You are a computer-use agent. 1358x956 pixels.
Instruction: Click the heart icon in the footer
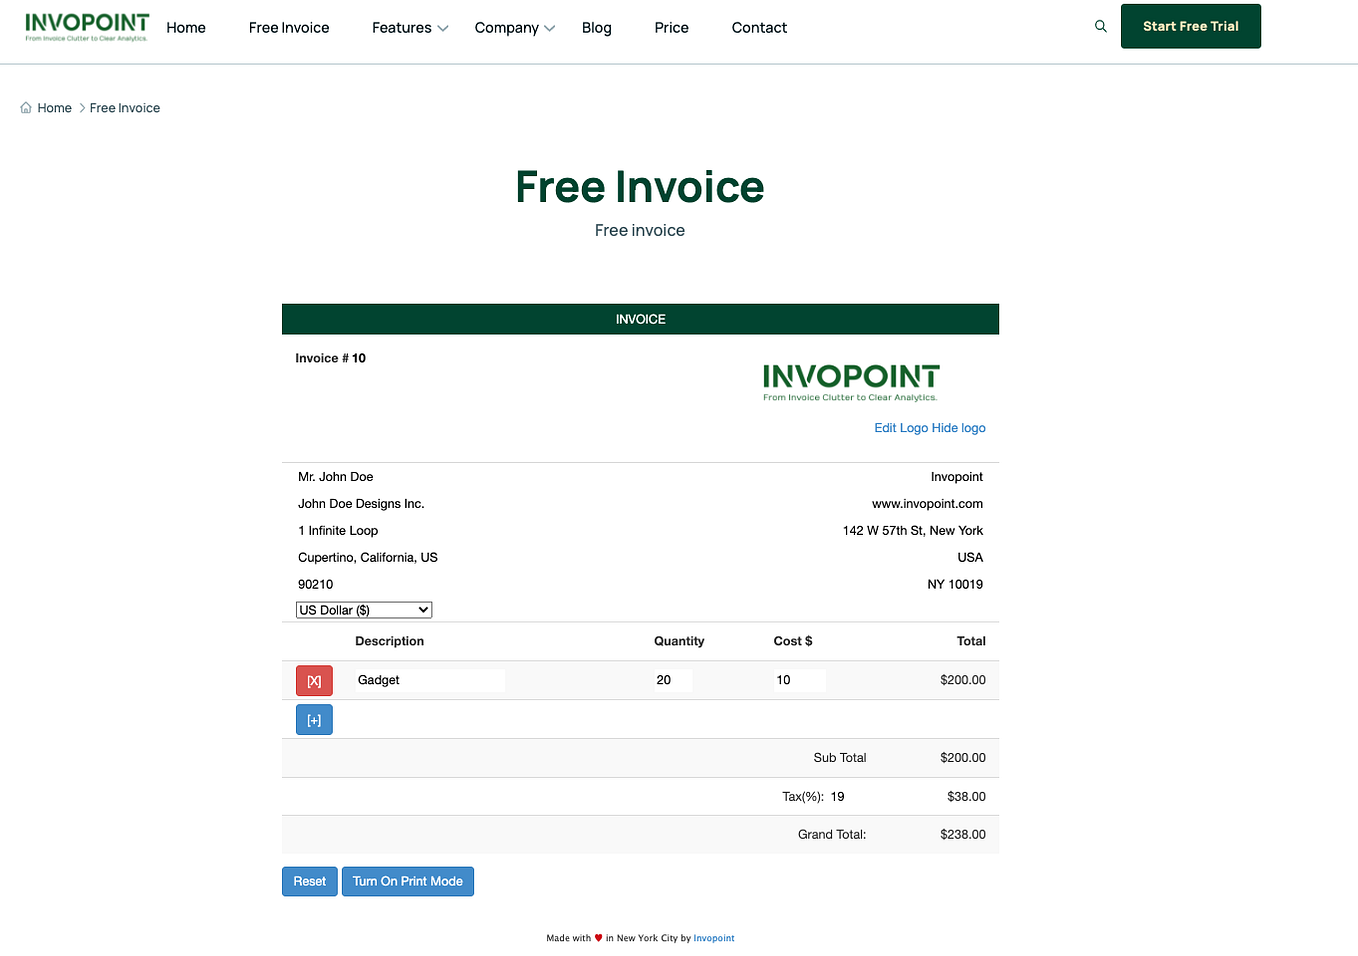599,938
